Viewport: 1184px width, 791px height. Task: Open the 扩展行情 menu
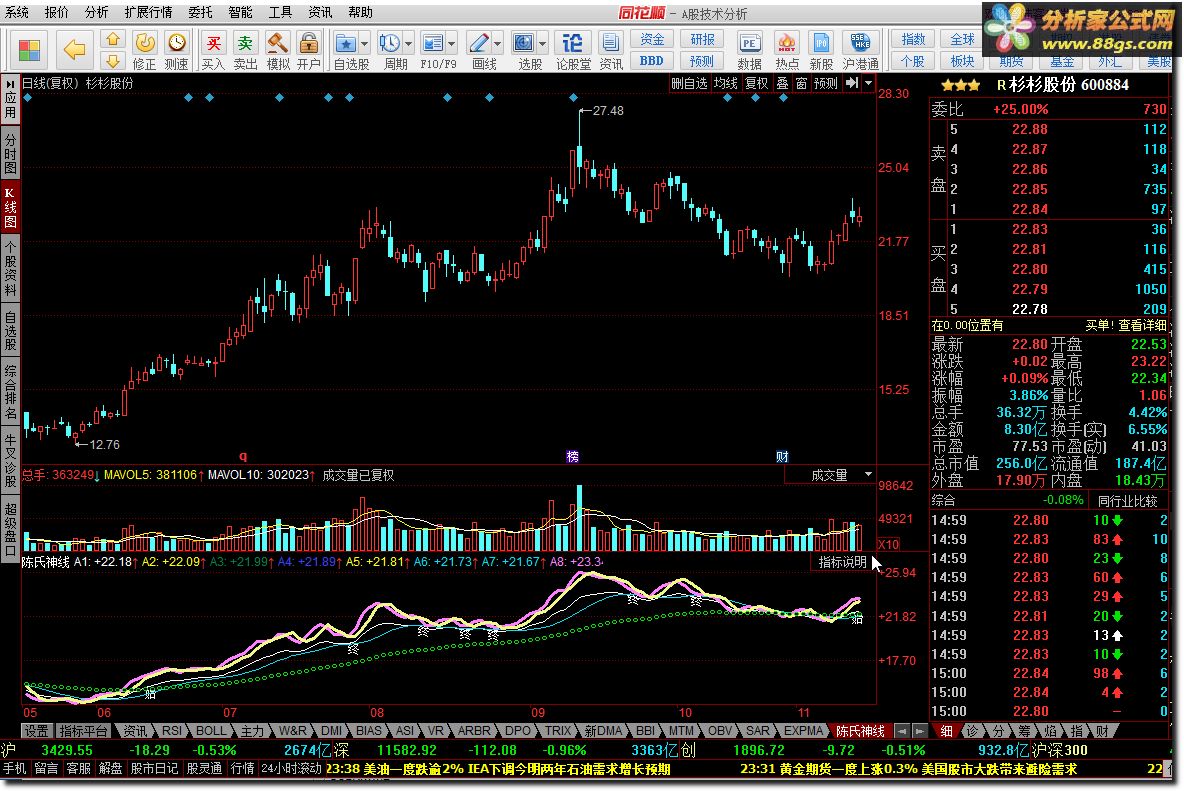pyautogui.click(x=148, y=12)
